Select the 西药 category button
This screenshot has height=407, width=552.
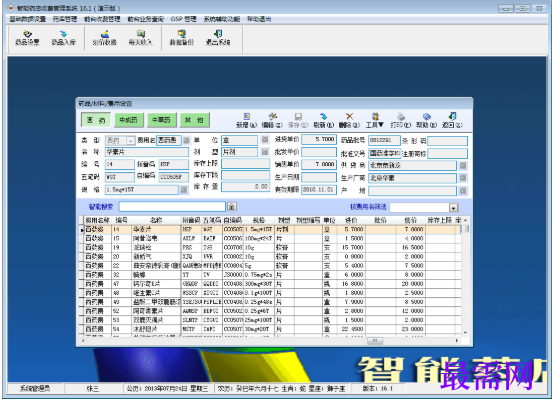pyautogui.click(x=96, y=120)
